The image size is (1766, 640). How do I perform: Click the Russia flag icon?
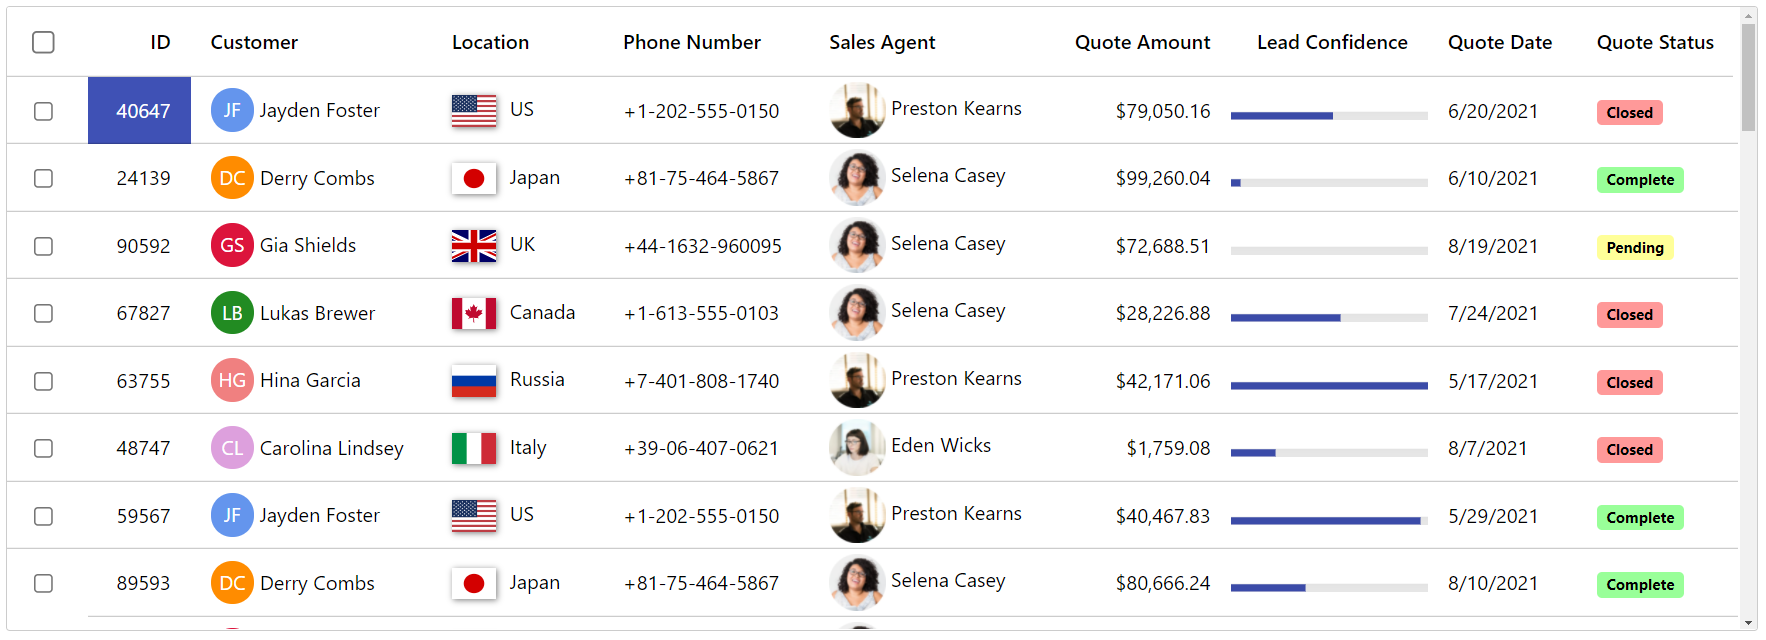(x=474, y=380)
